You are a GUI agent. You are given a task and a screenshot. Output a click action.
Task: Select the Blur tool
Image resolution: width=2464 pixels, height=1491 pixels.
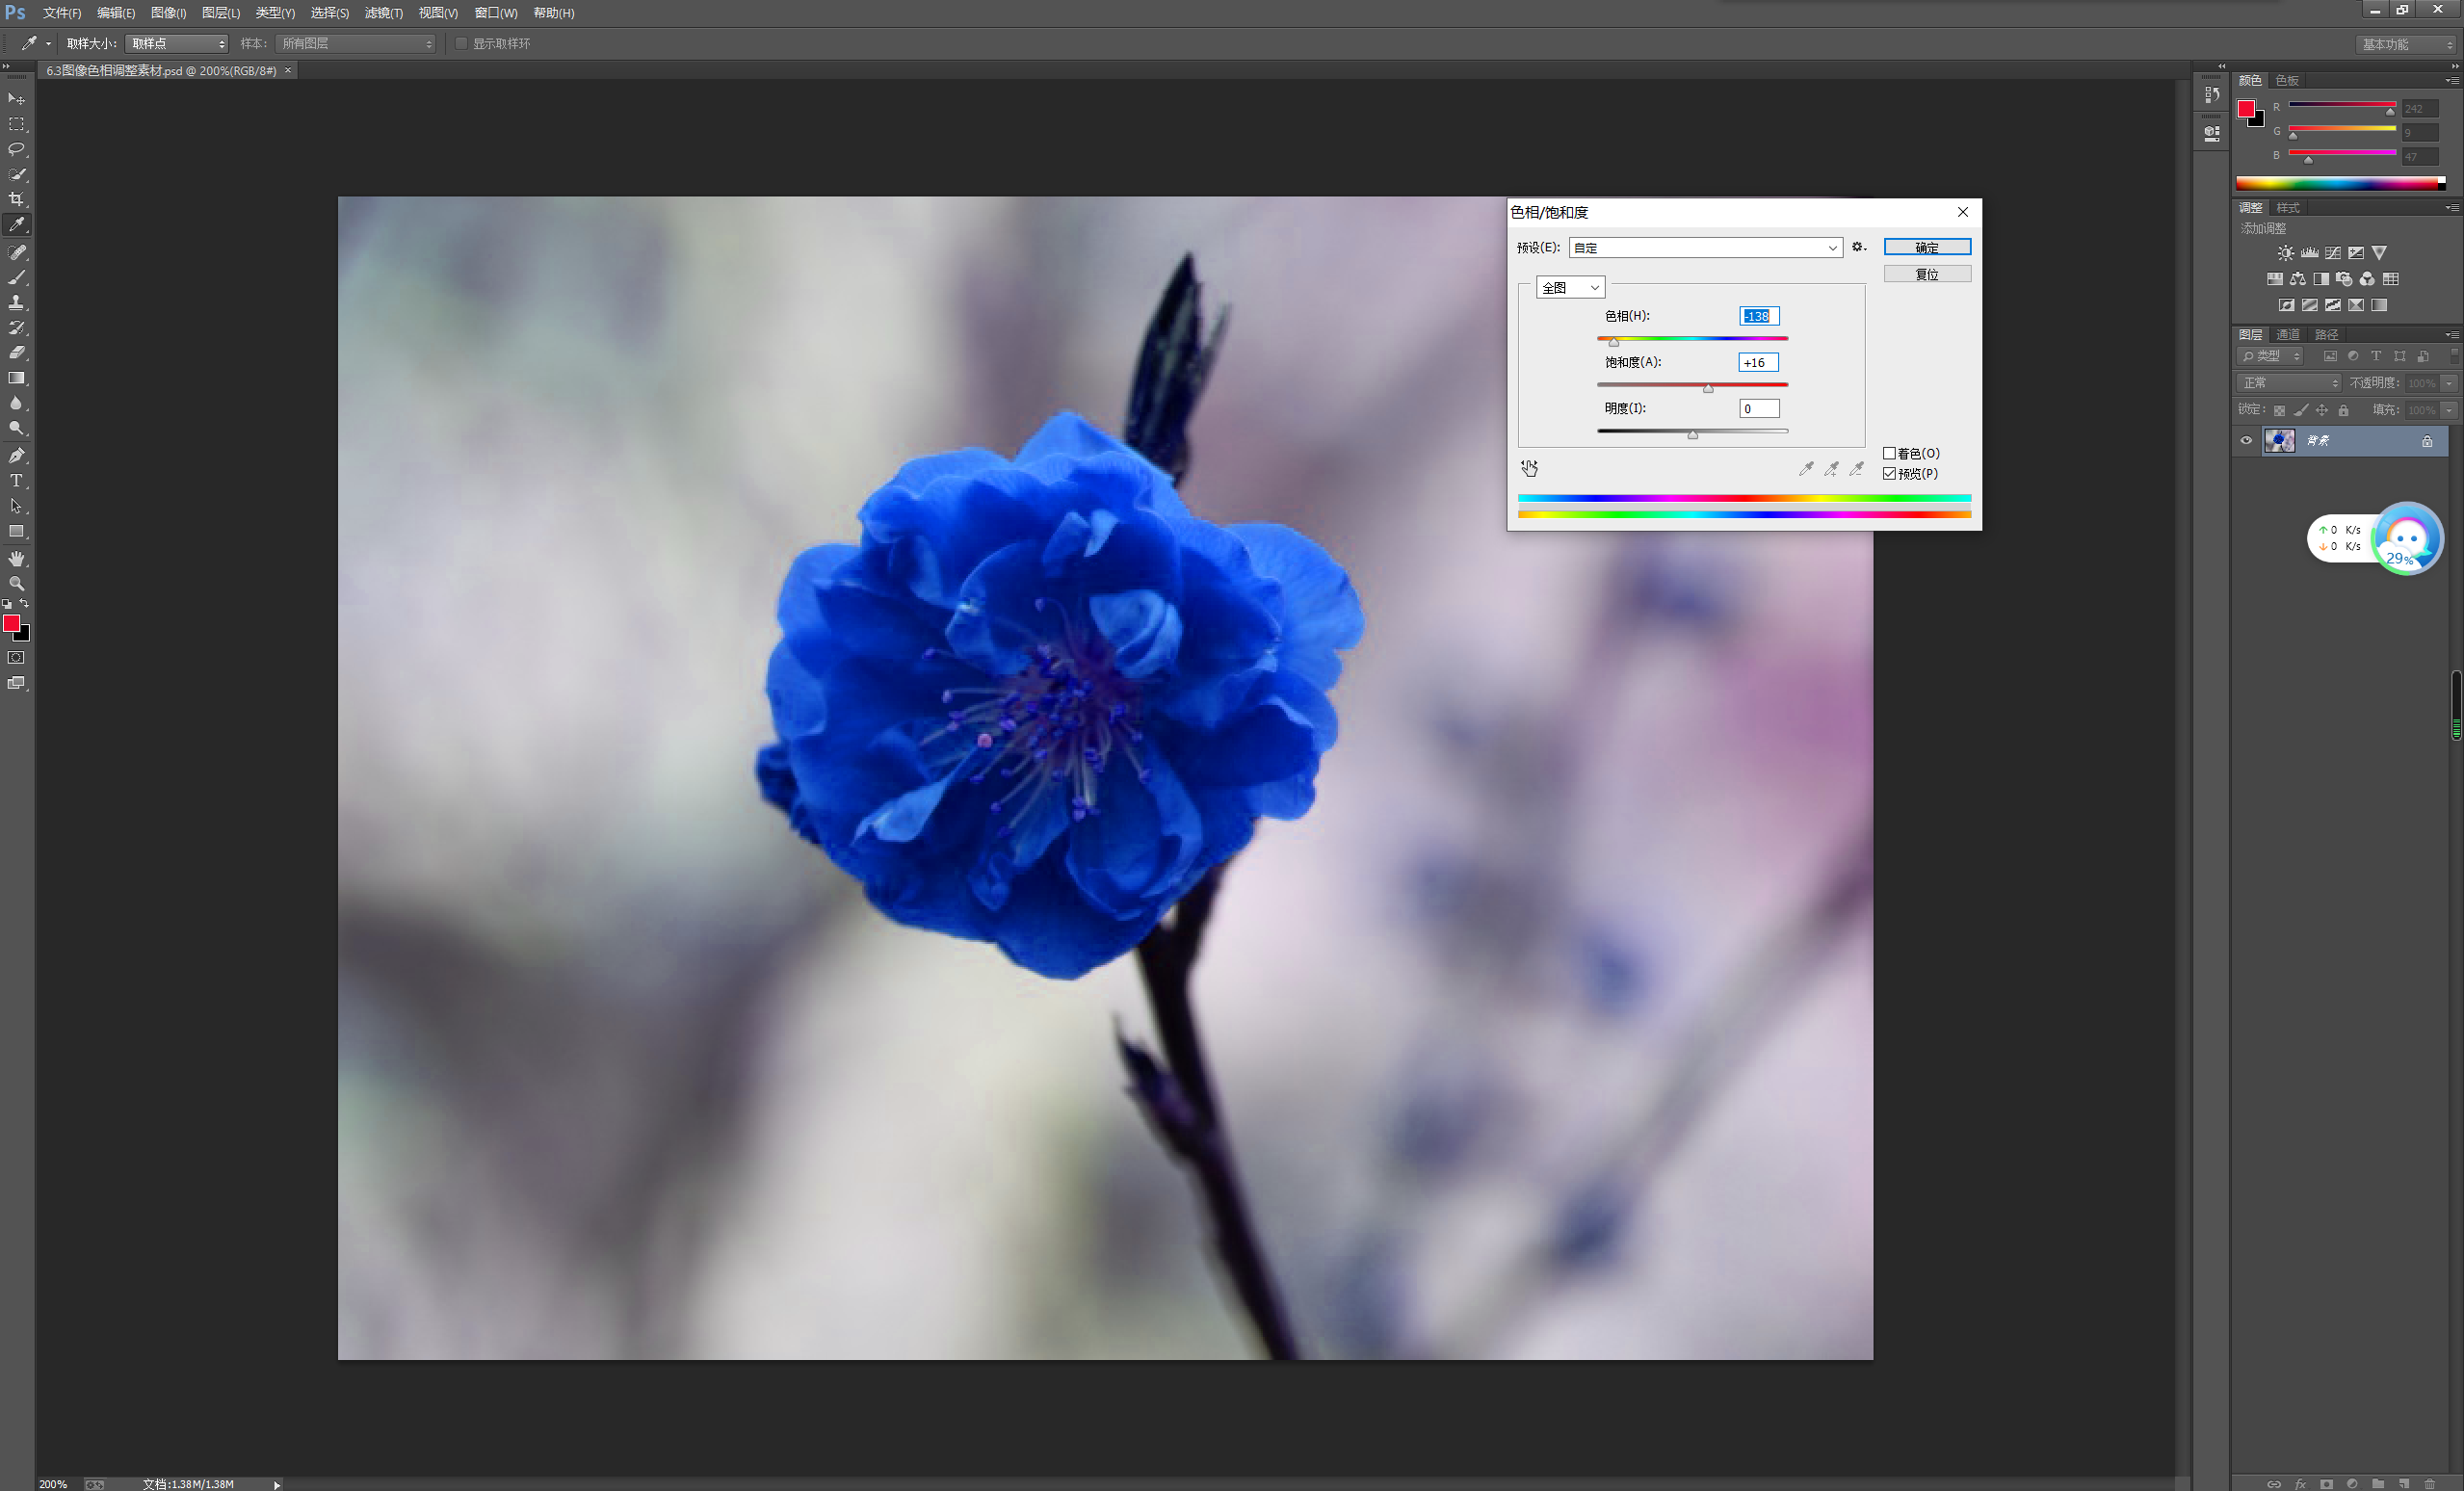pyautogui.click(x=17, y=403)
